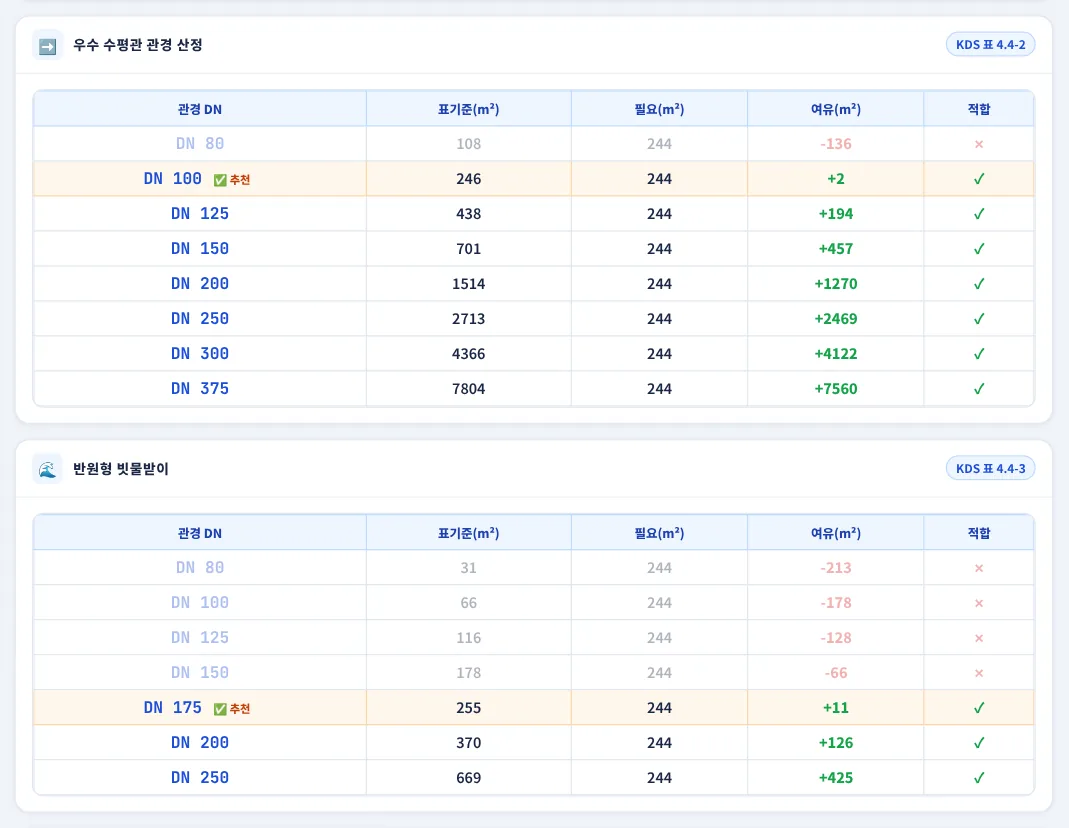Click the margin value +1270
The width and height of the screenshot is (1069, 828).
(836, 283)
